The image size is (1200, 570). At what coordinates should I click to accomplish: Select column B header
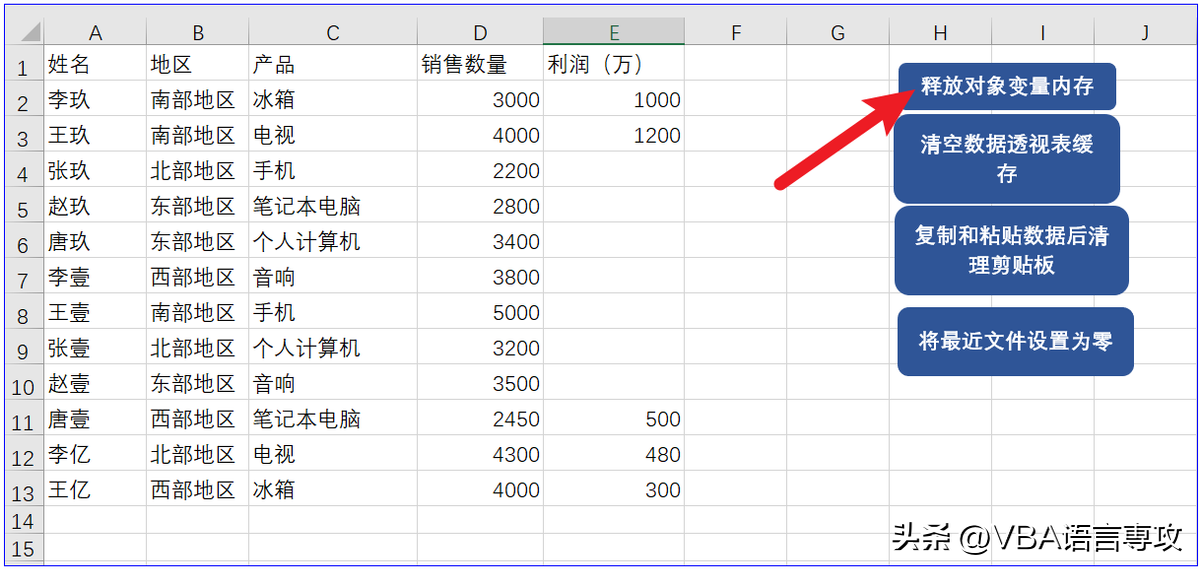[x=197, y=33]
